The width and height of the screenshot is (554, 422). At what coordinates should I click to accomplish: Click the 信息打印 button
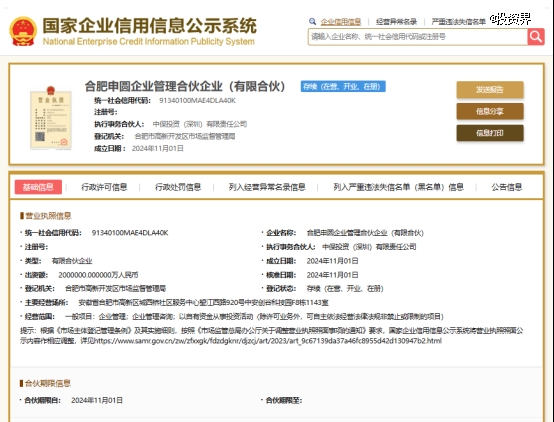pos(490,133)
